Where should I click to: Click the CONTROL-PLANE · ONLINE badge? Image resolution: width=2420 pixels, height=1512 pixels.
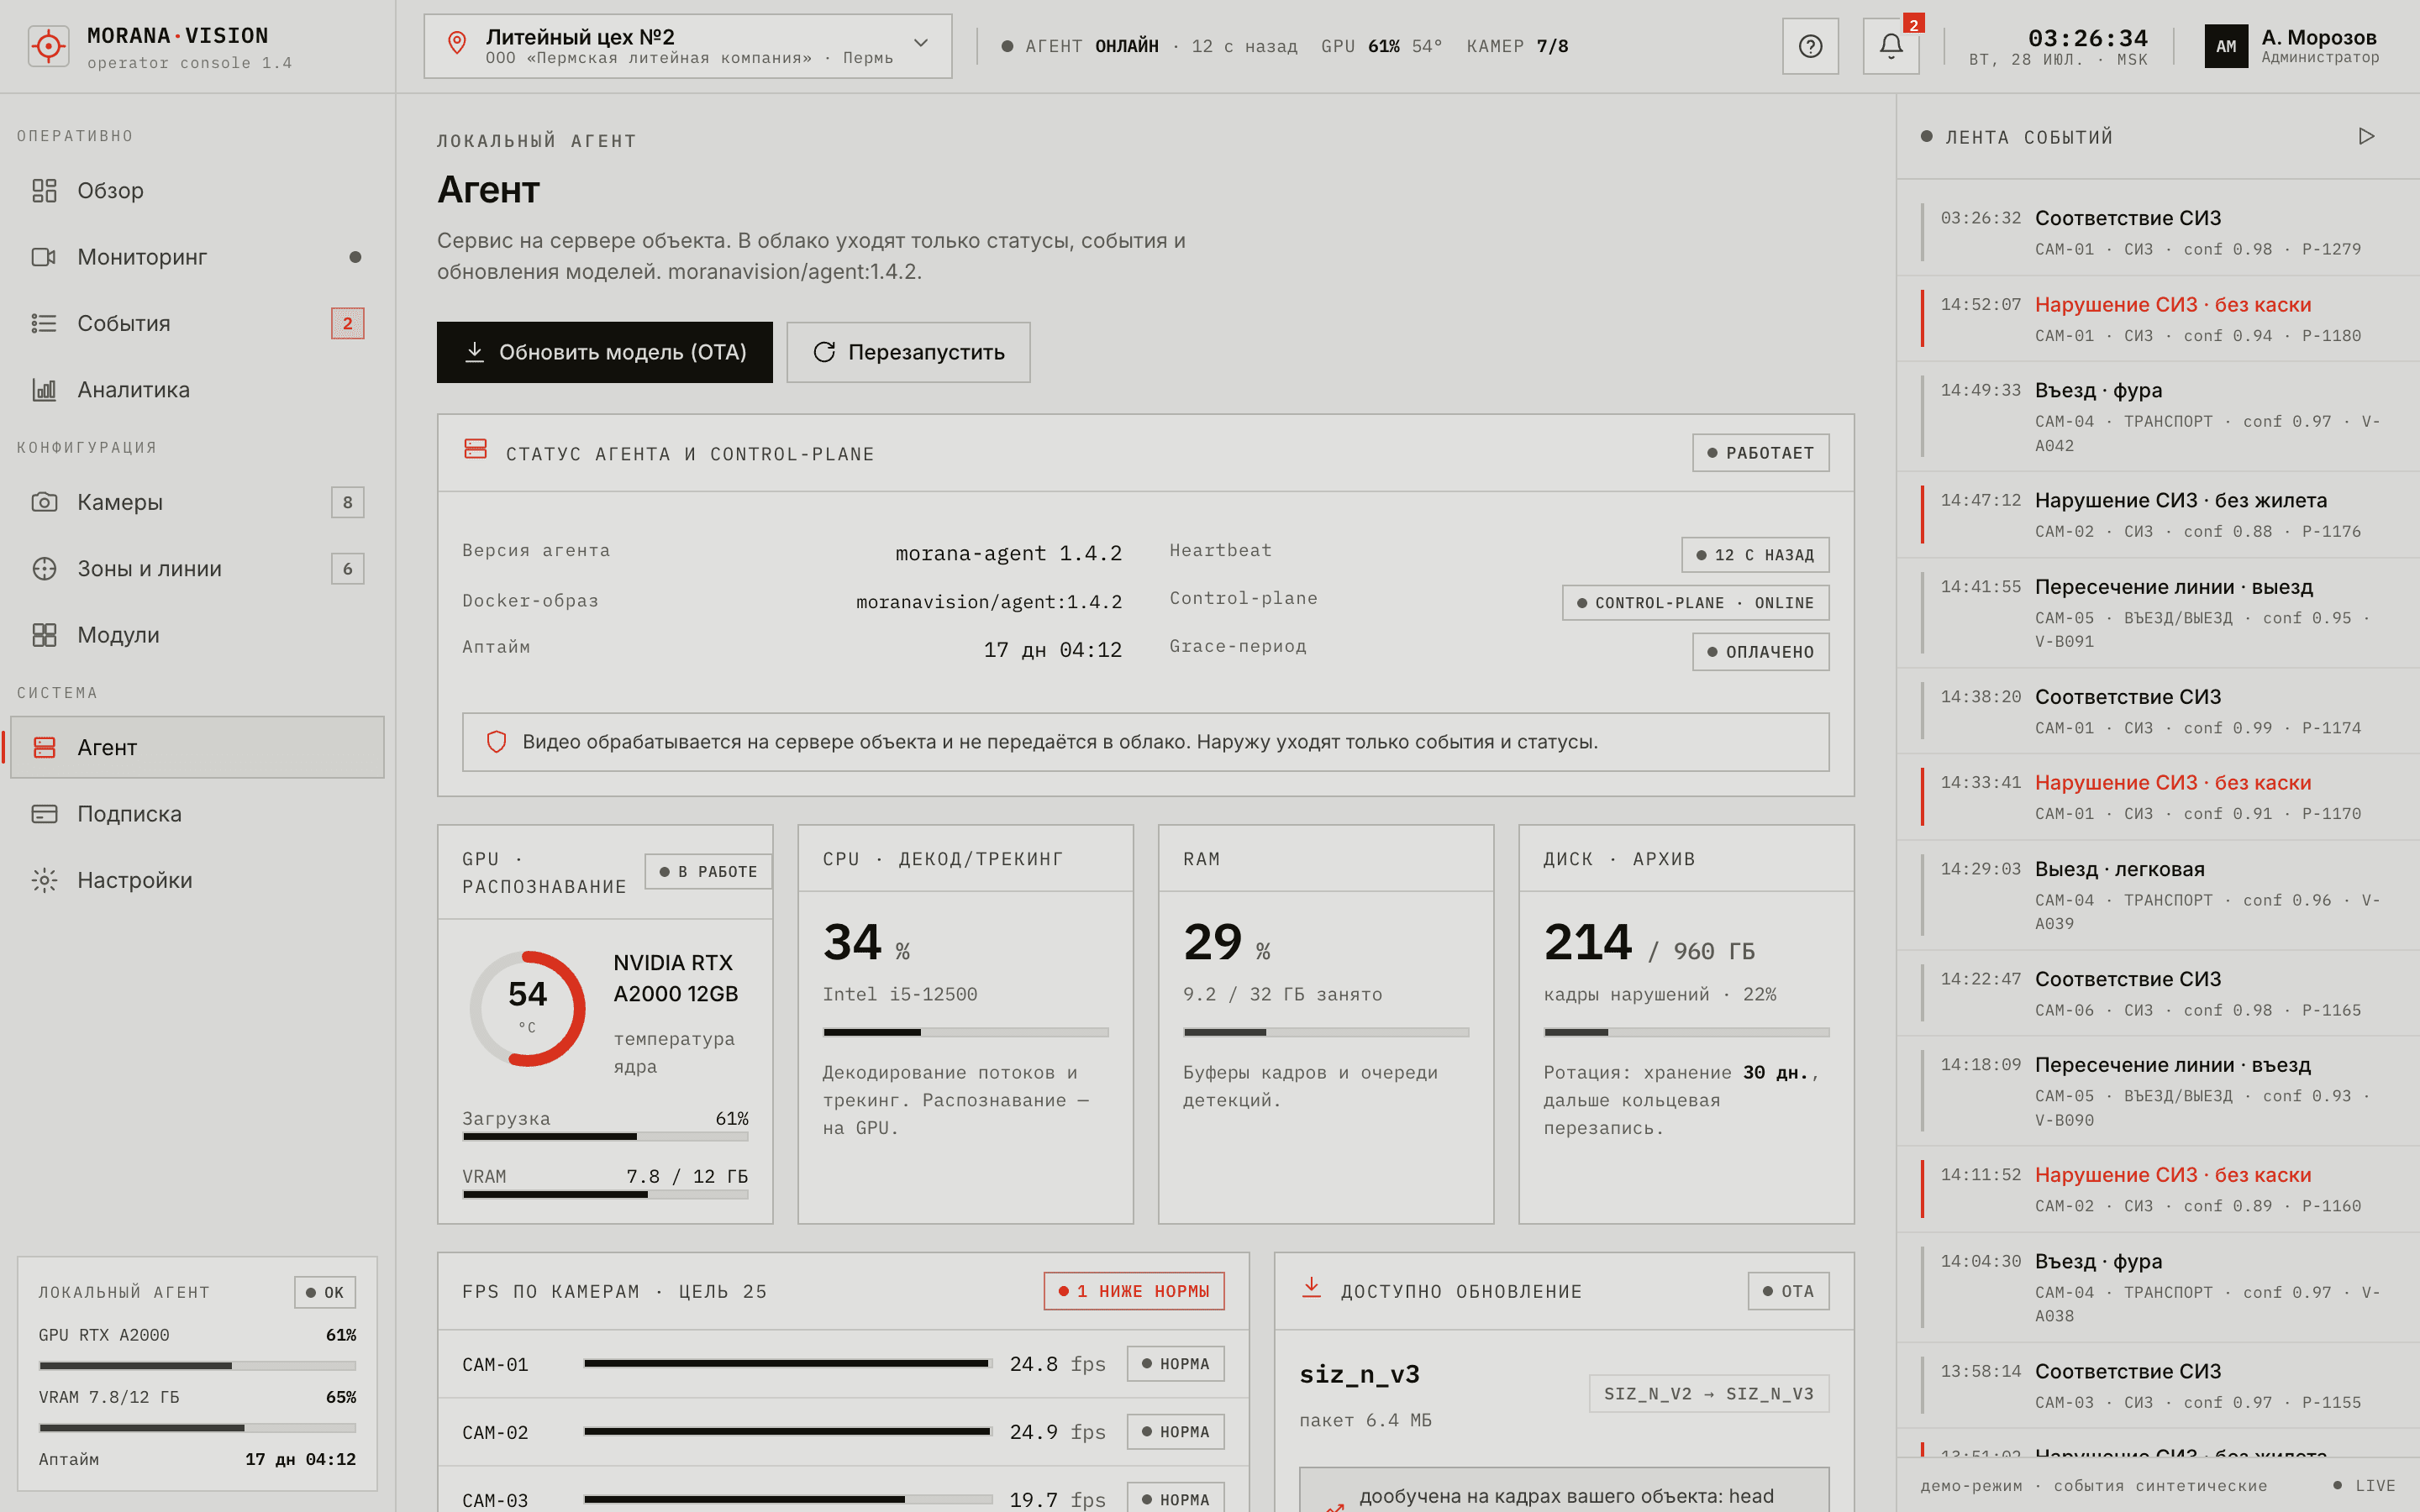pos(1695,603)
